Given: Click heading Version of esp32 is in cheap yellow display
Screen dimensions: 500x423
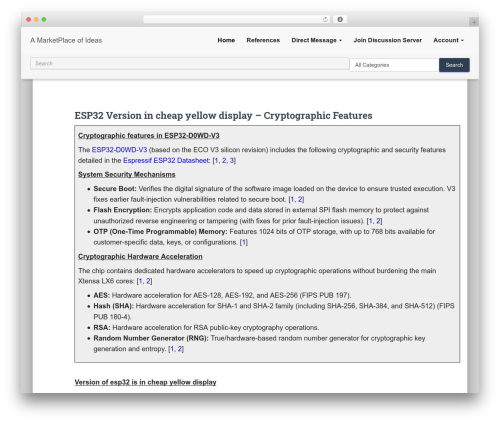Looking at the screenshot, I should pos(145,382).
